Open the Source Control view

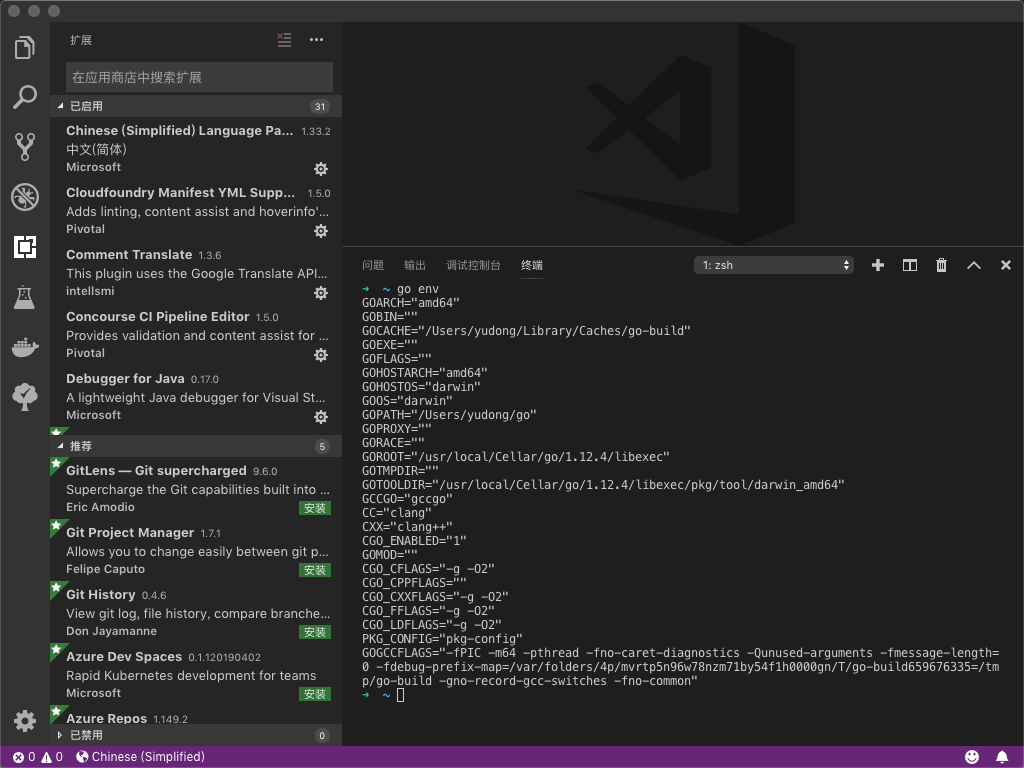(25, 146)
